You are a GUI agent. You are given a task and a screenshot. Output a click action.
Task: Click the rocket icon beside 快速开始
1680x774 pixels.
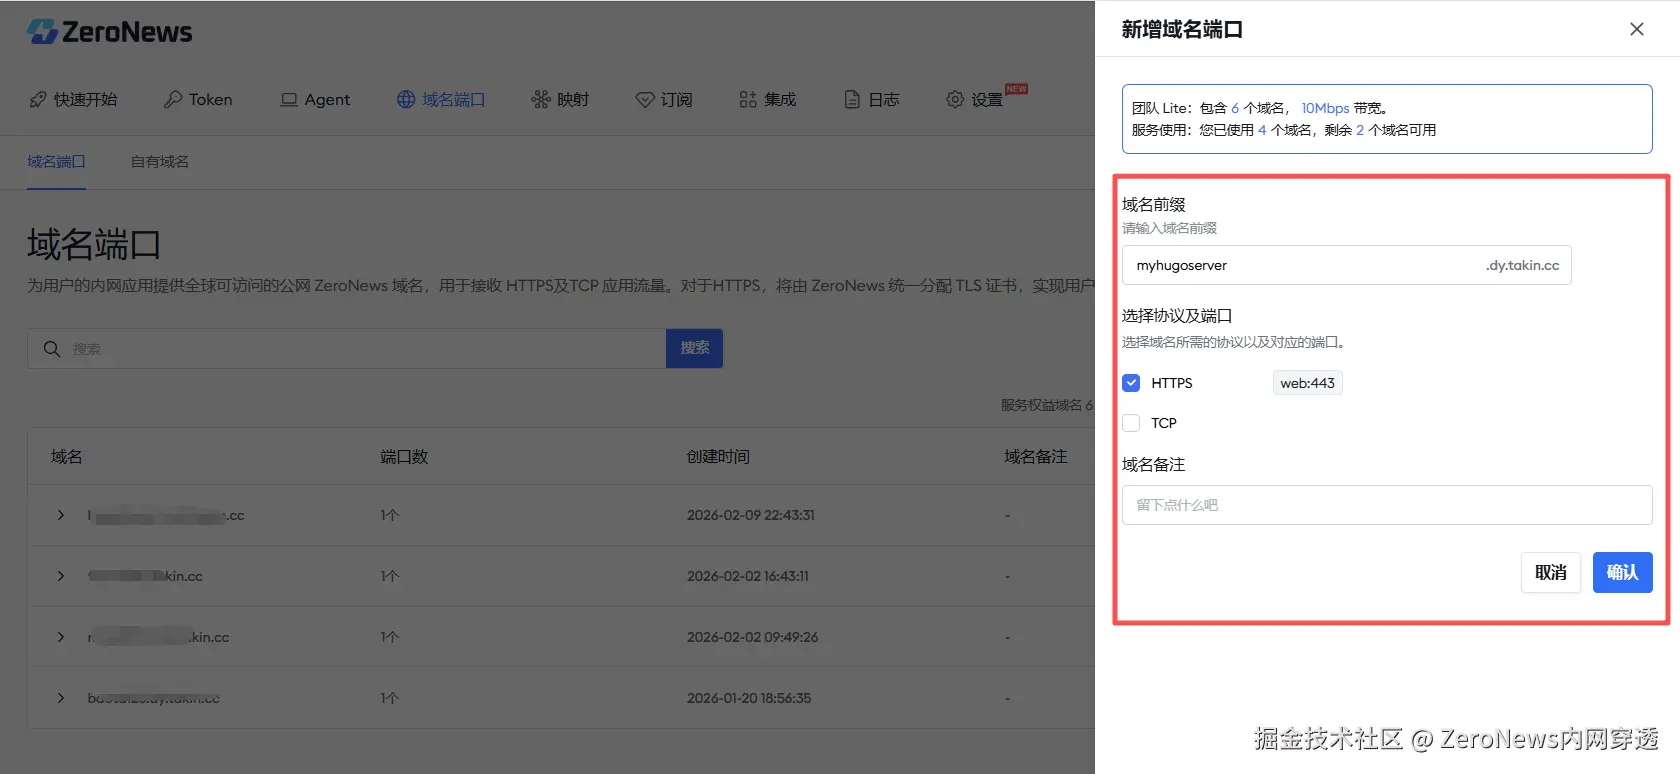coord(38,100)
